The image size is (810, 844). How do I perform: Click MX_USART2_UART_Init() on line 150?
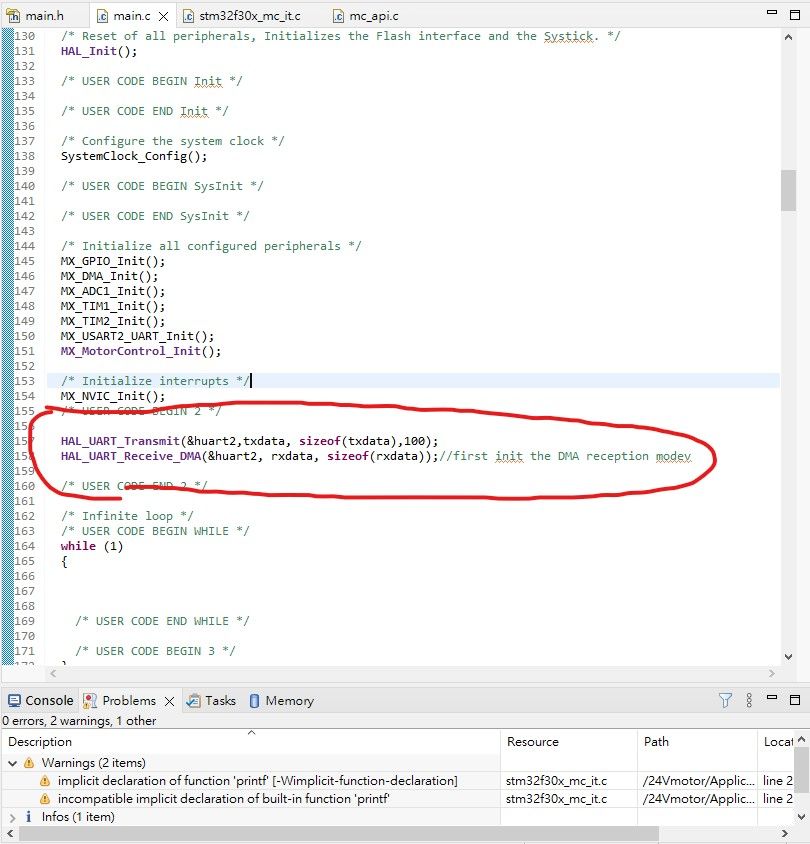(137, 336)
